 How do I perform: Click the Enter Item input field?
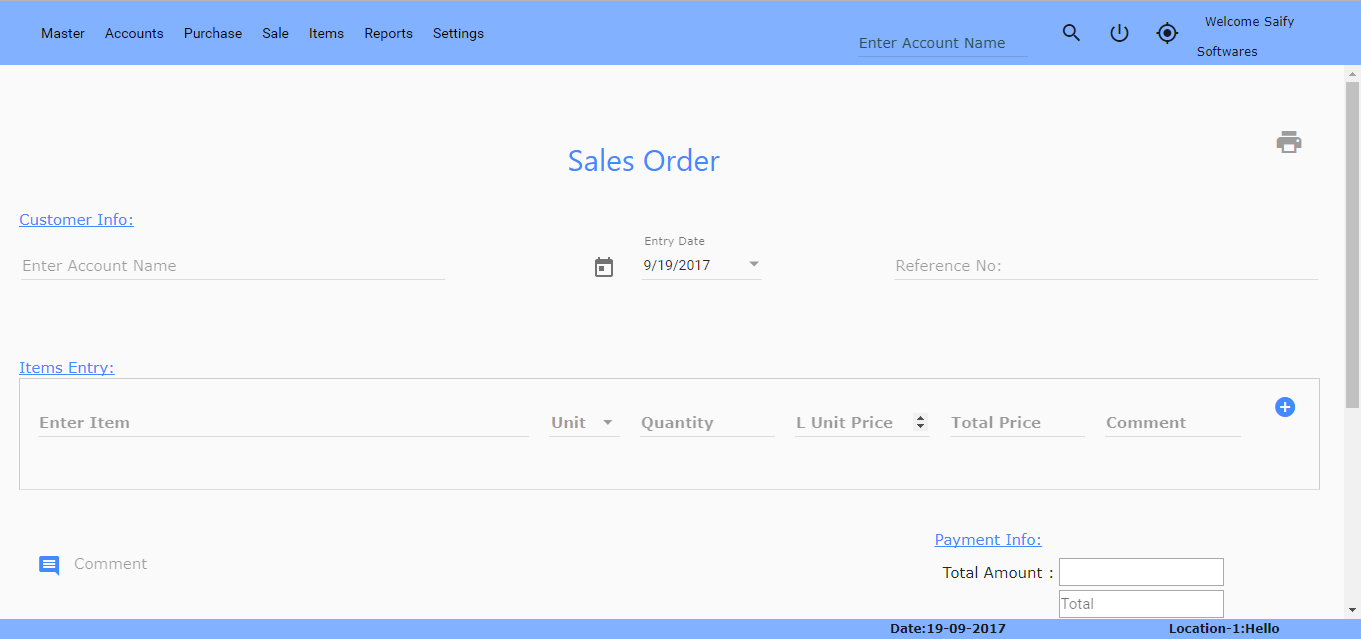[x=283, y=423]
